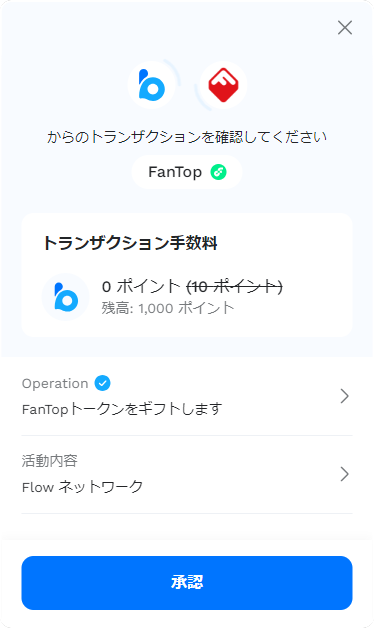Click the Blocto points icon in fee card

66,297
